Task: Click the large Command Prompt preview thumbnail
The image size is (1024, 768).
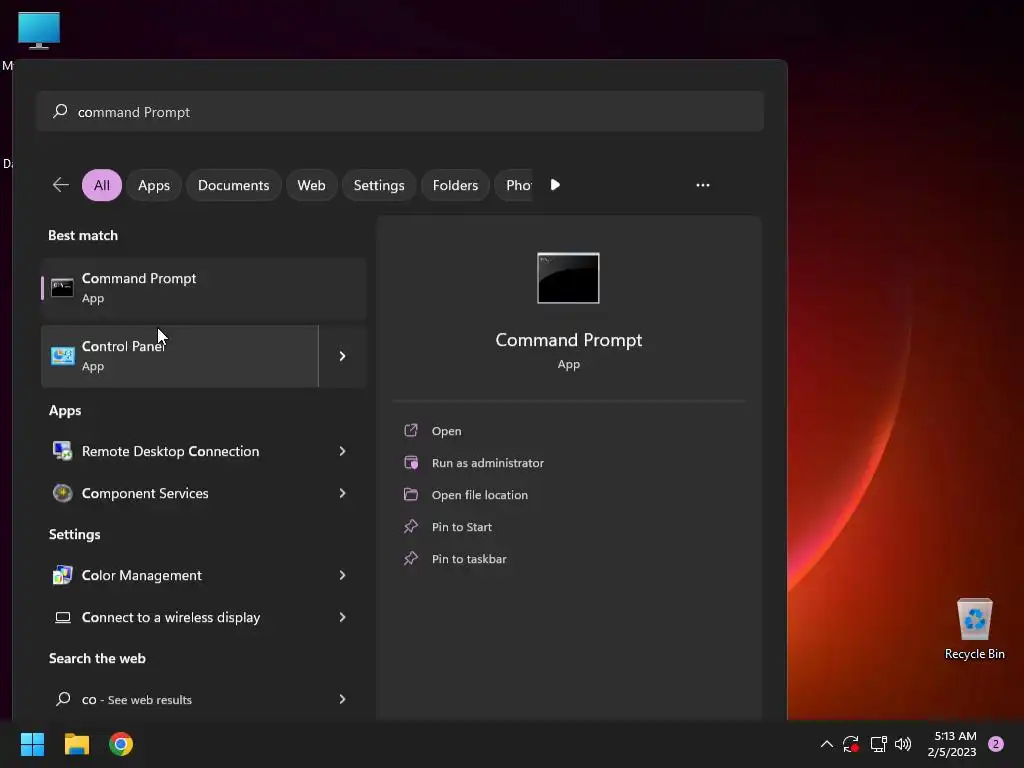Action: 568,278
